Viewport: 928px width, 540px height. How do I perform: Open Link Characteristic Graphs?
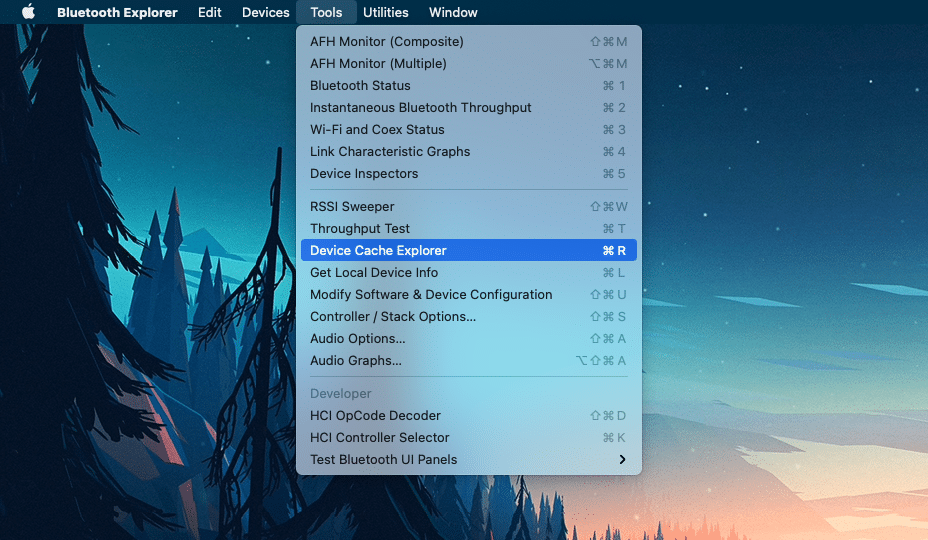[x=469, y=151]
